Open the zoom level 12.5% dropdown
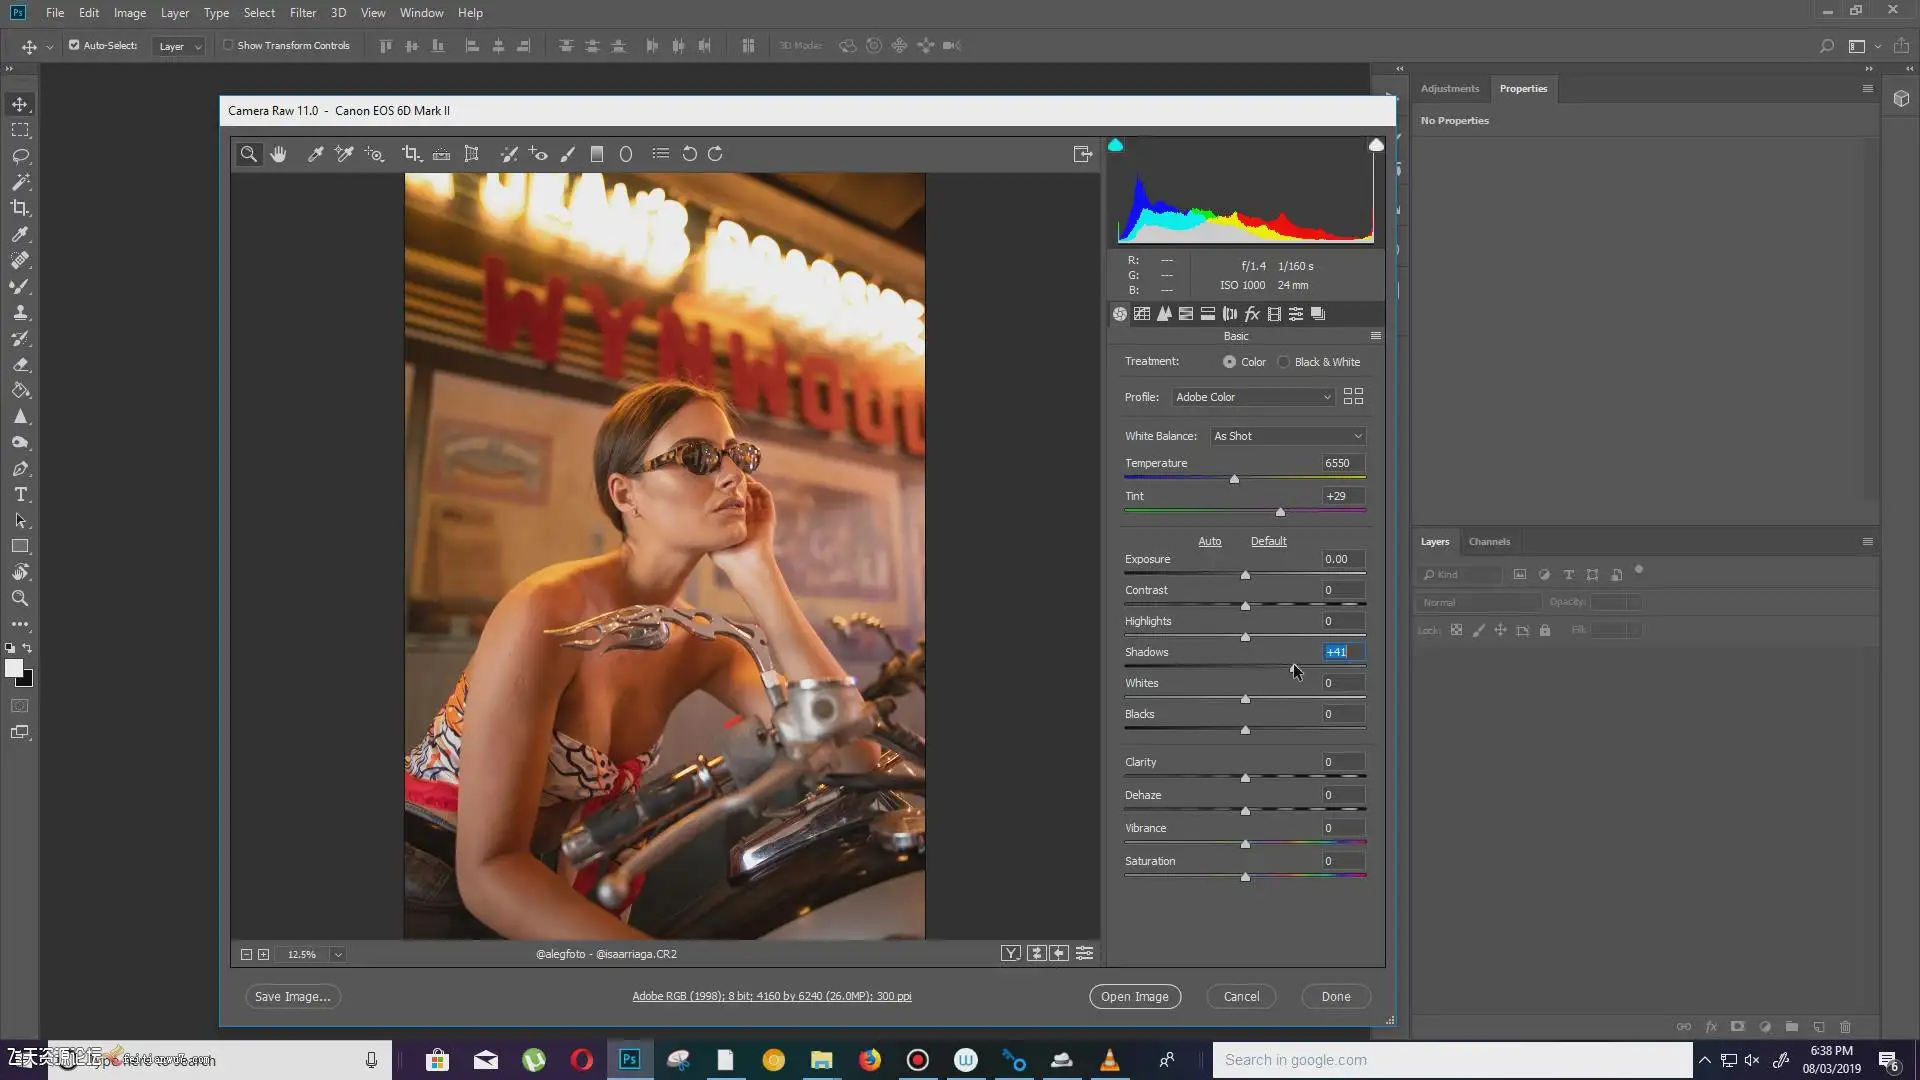This screenshot has height=1080, width=1920. 338,955
